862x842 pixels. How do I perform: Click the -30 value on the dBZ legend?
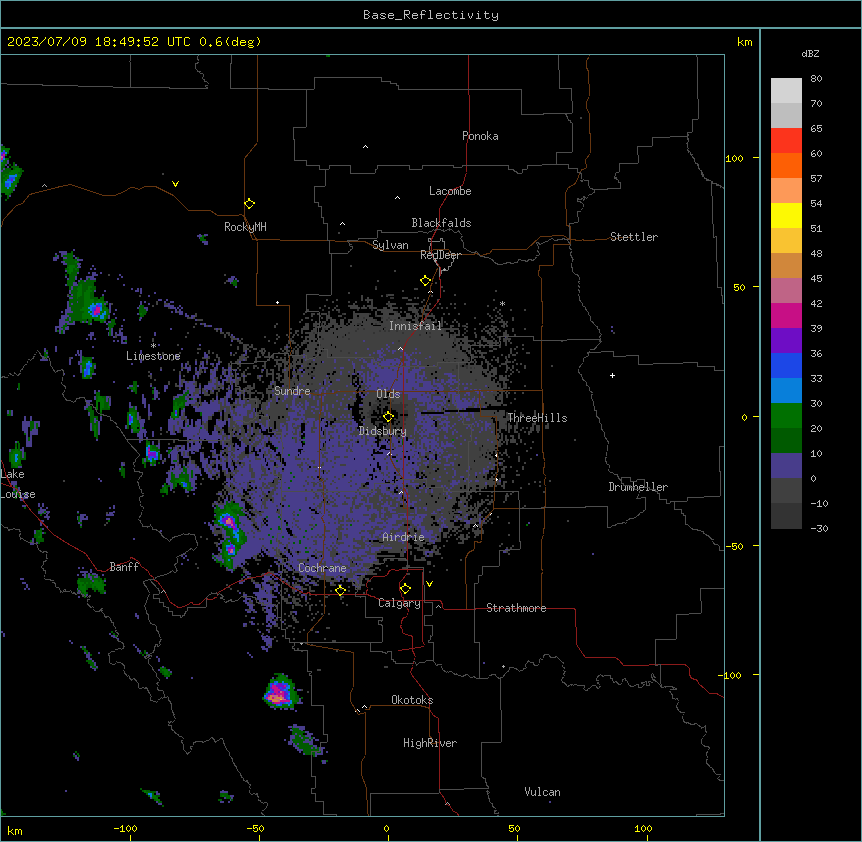(x=819, y=529)
